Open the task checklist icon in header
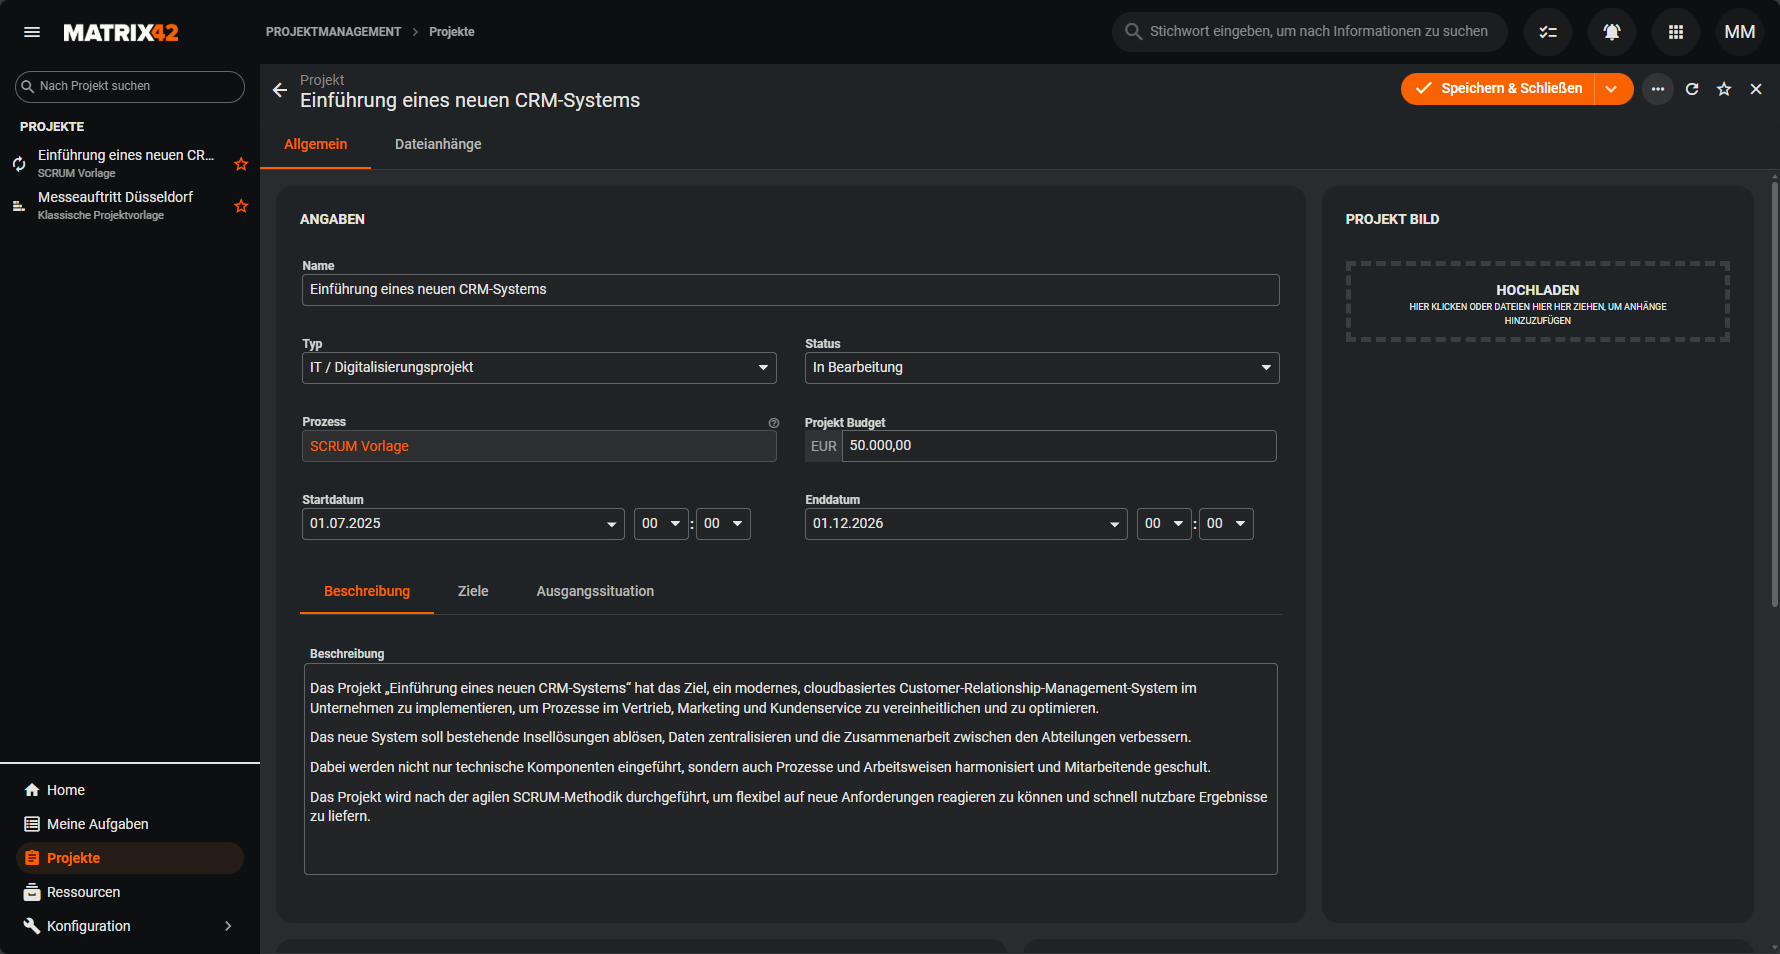The width and height of the screenshot is (1780, 954). 1548,32
